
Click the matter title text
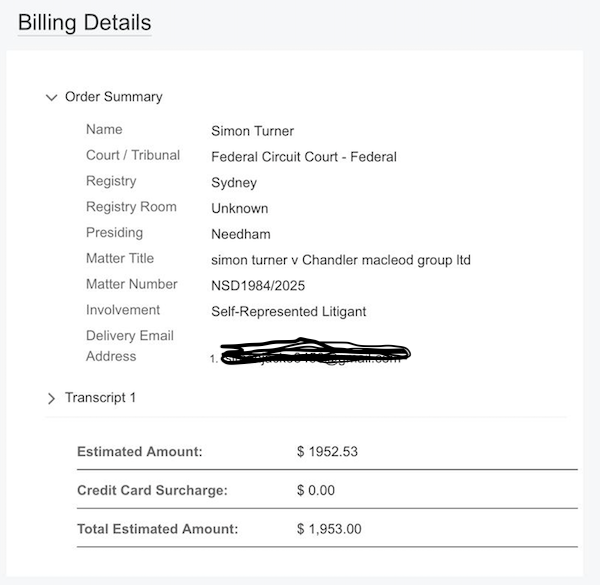340,260
